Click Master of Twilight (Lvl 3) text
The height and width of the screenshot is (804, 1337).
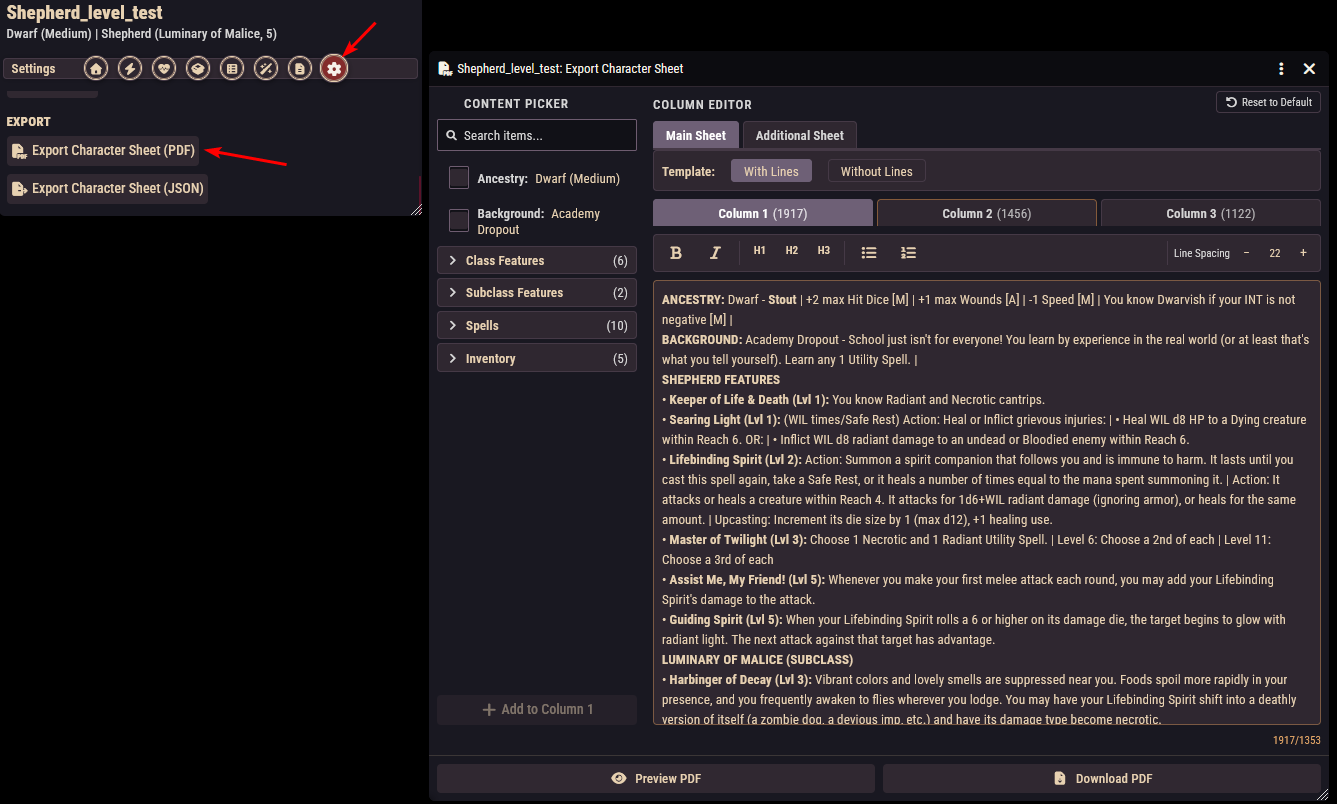tap(737, 539)
